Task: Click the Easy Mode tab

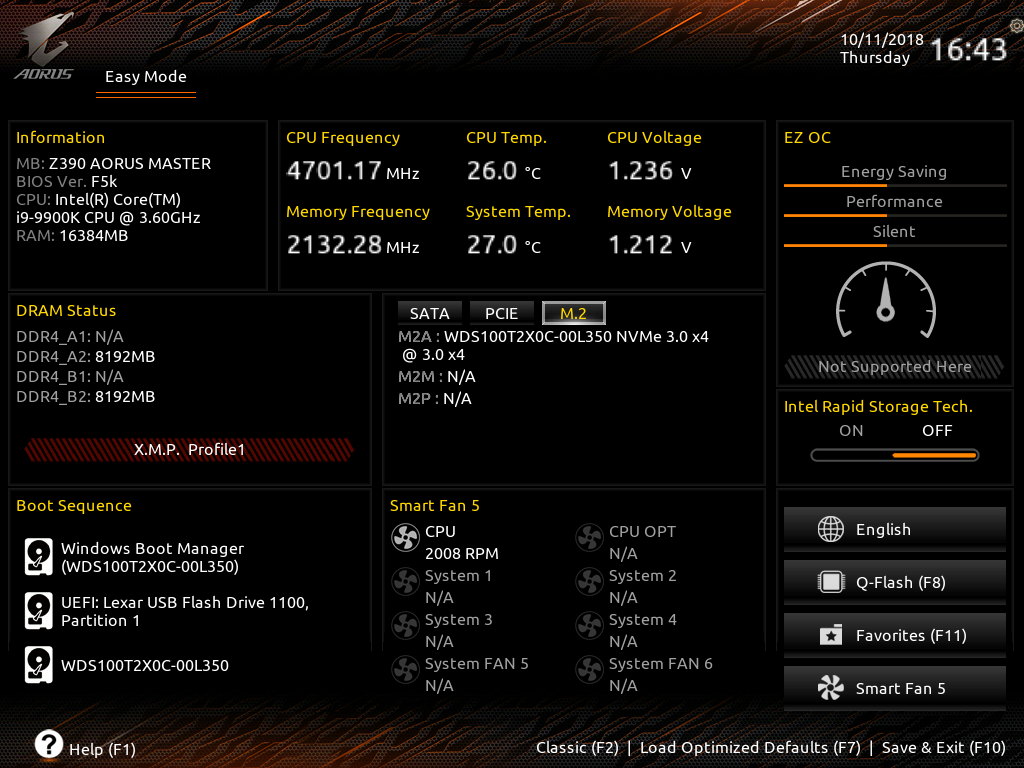Action: pos(146,77)
